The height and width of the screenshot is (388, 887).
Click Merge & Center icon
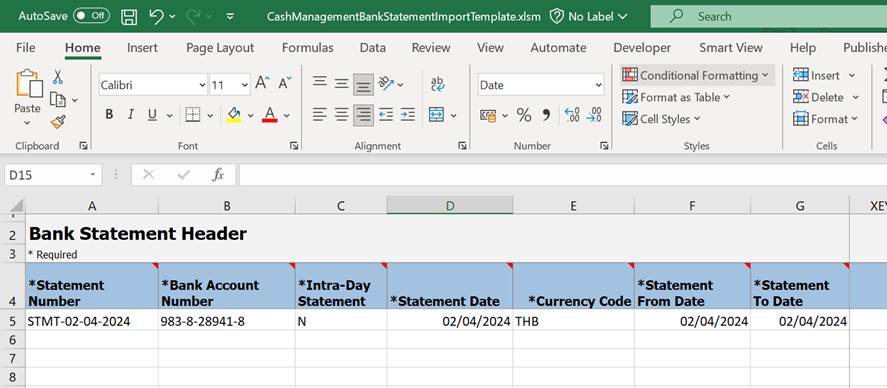(437, 115)
